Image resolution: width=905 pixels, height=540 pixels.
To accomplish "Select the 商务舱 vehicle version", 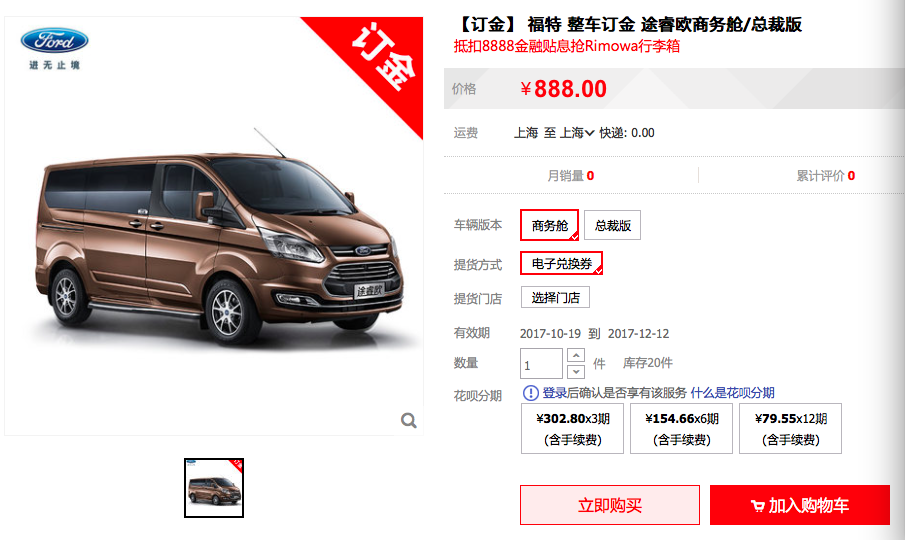I will [549, 225].
